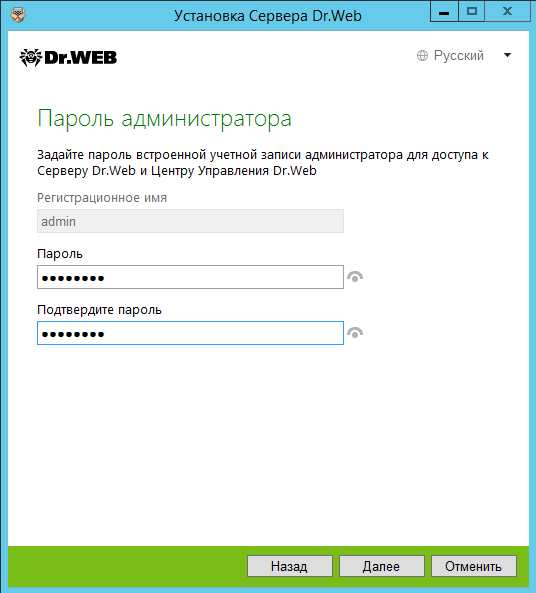Viewport: 536px width, 593px height.
Task: Focus the Подтвердите пароль input field
Action: pos(190,333)
